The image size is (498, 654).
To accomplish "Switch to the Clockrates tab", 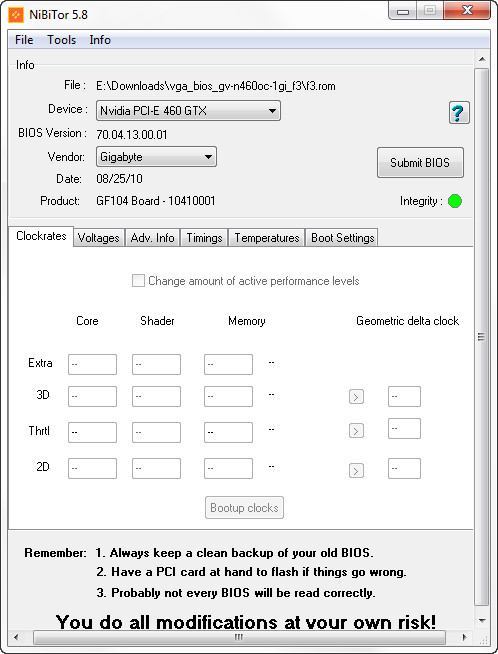I will (41, 236).
